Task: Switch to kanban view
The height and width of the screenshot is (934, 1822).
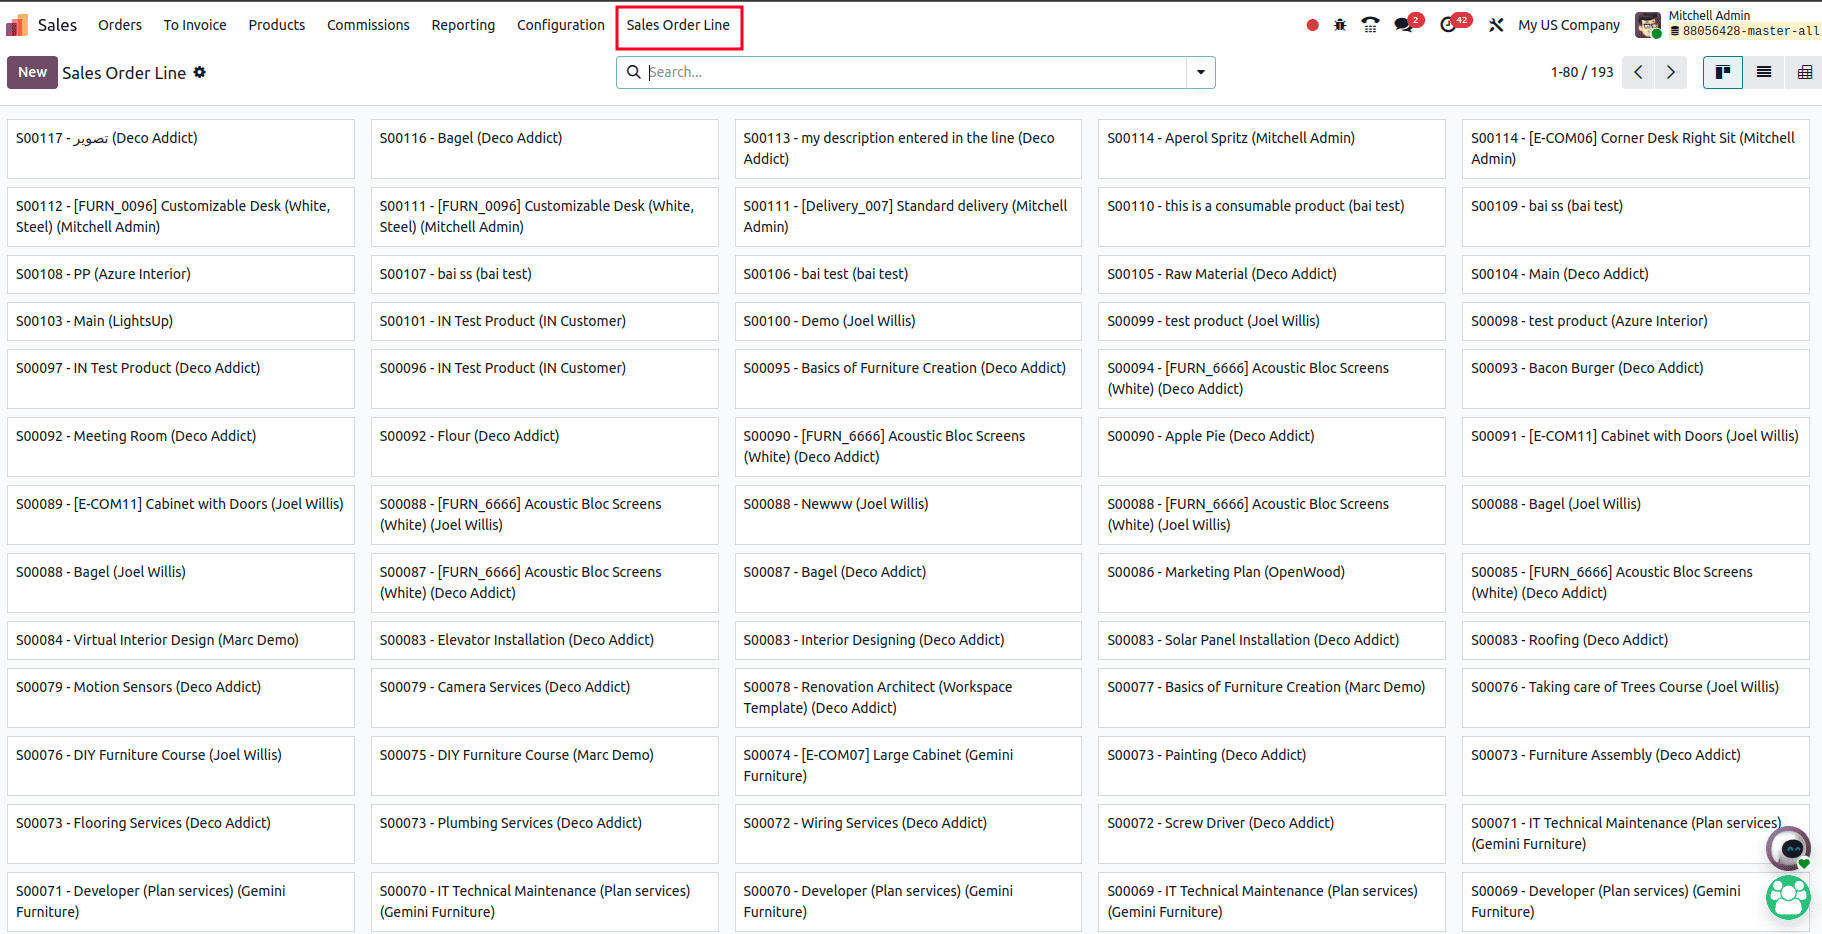Action: [x=1723, y=72]
